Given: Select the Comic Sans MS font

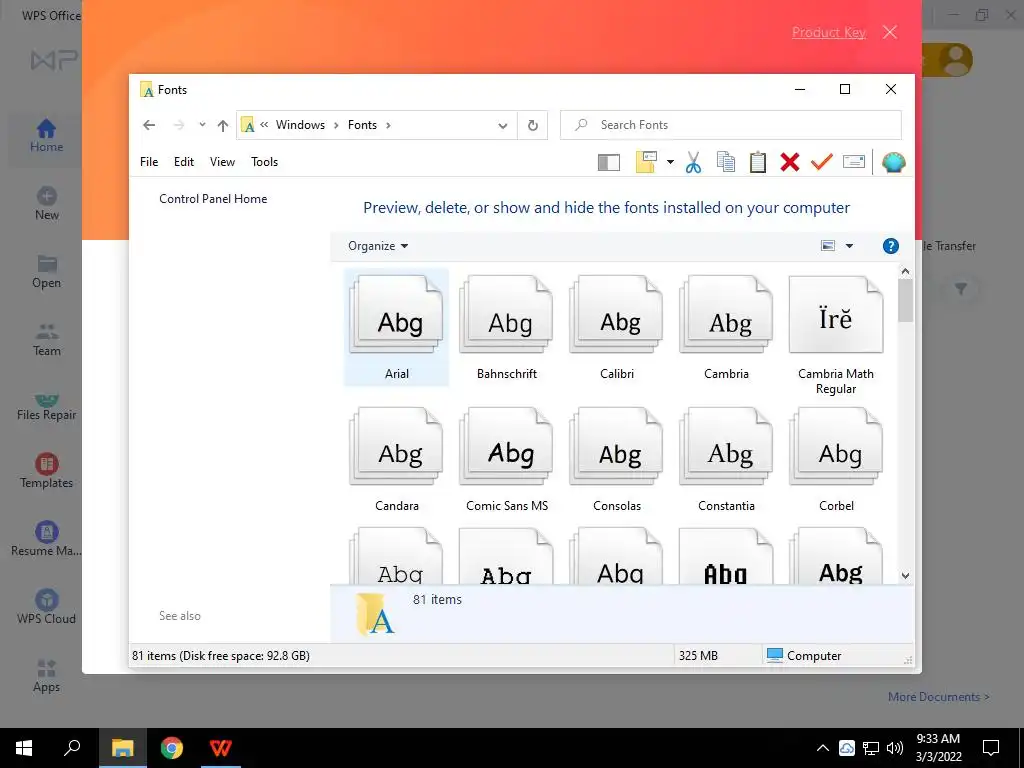Looking at the screenshot, I should coord(507,459).
